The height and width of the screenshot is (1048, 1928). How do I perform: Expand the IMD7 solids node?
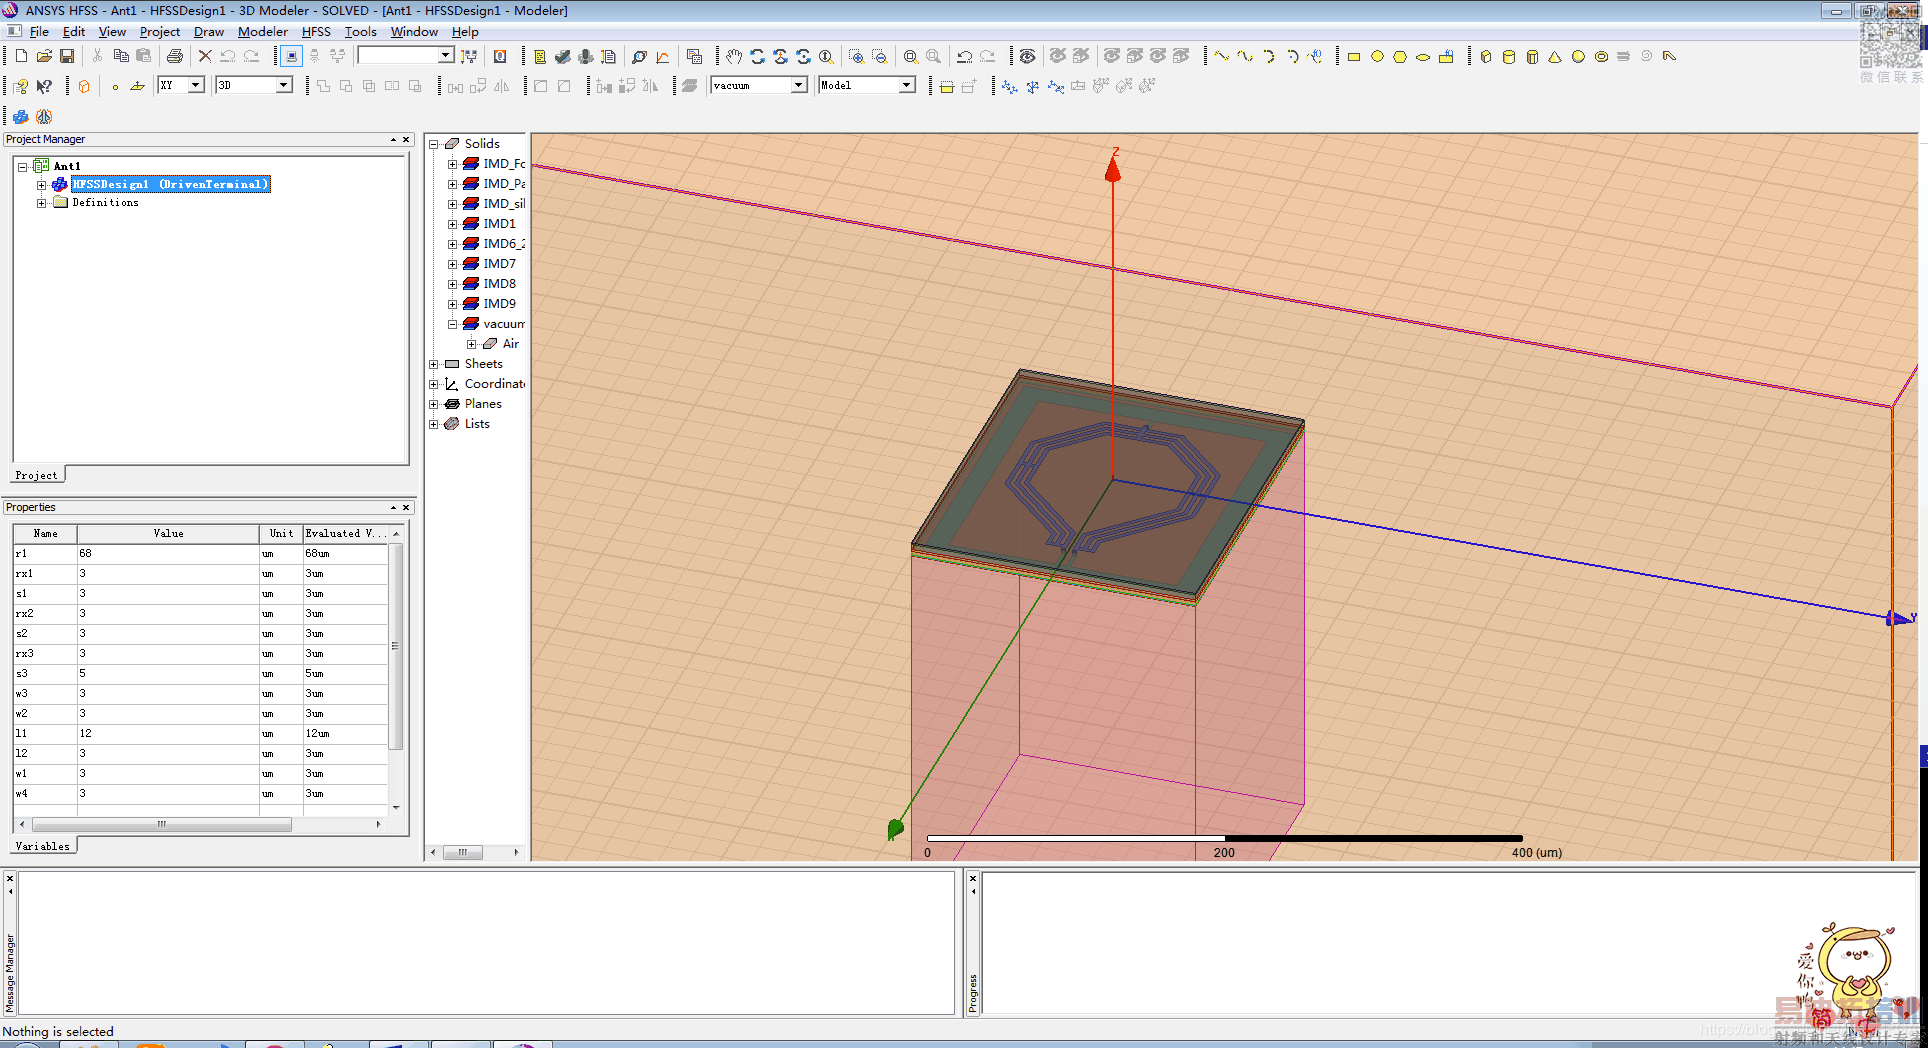tap(453, 264)
